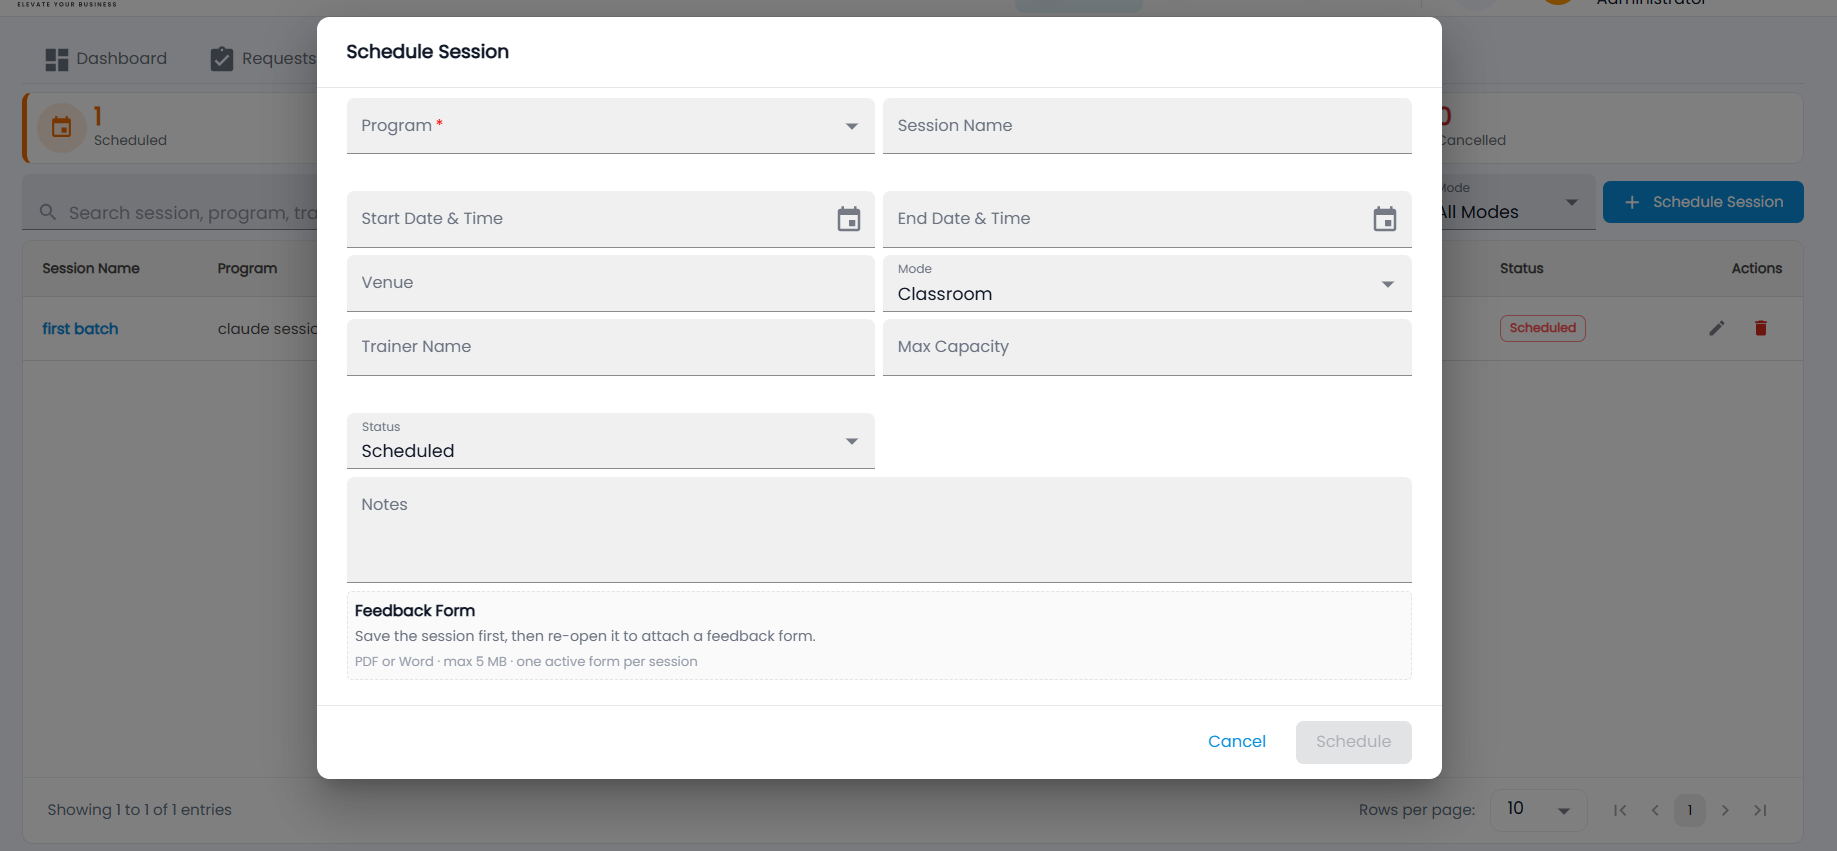Open the Status dropdown showing Scheduled

610,441
